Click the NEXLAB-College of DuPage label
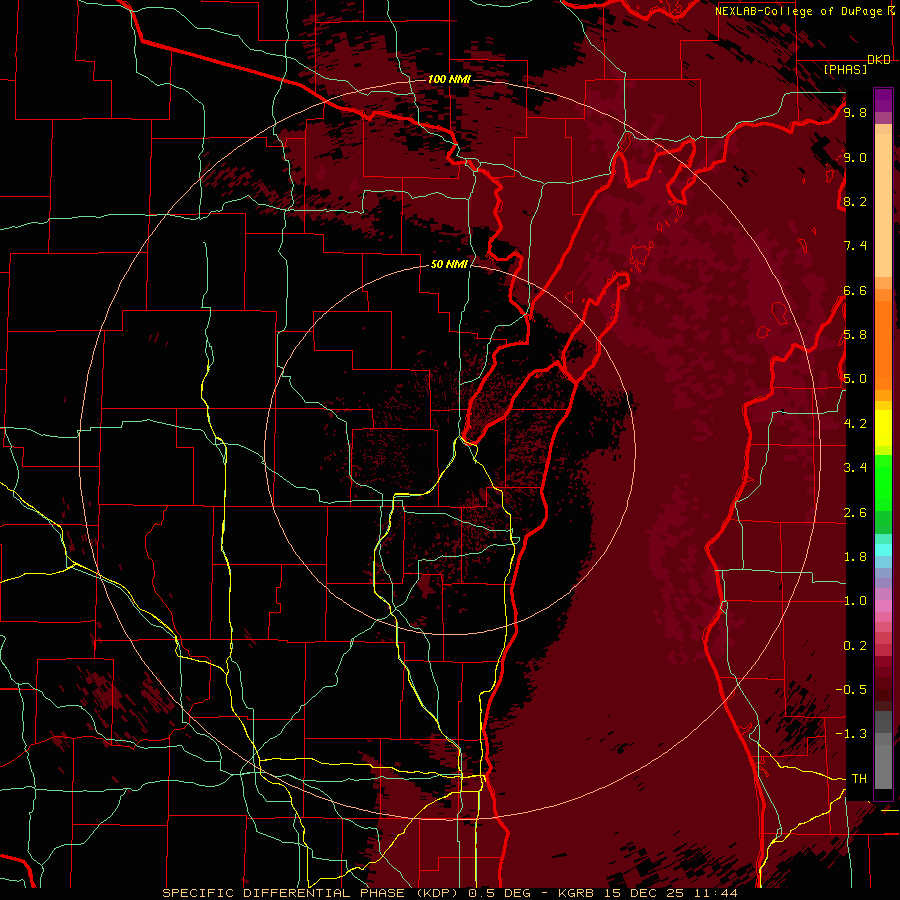 [x=800, y=11]
